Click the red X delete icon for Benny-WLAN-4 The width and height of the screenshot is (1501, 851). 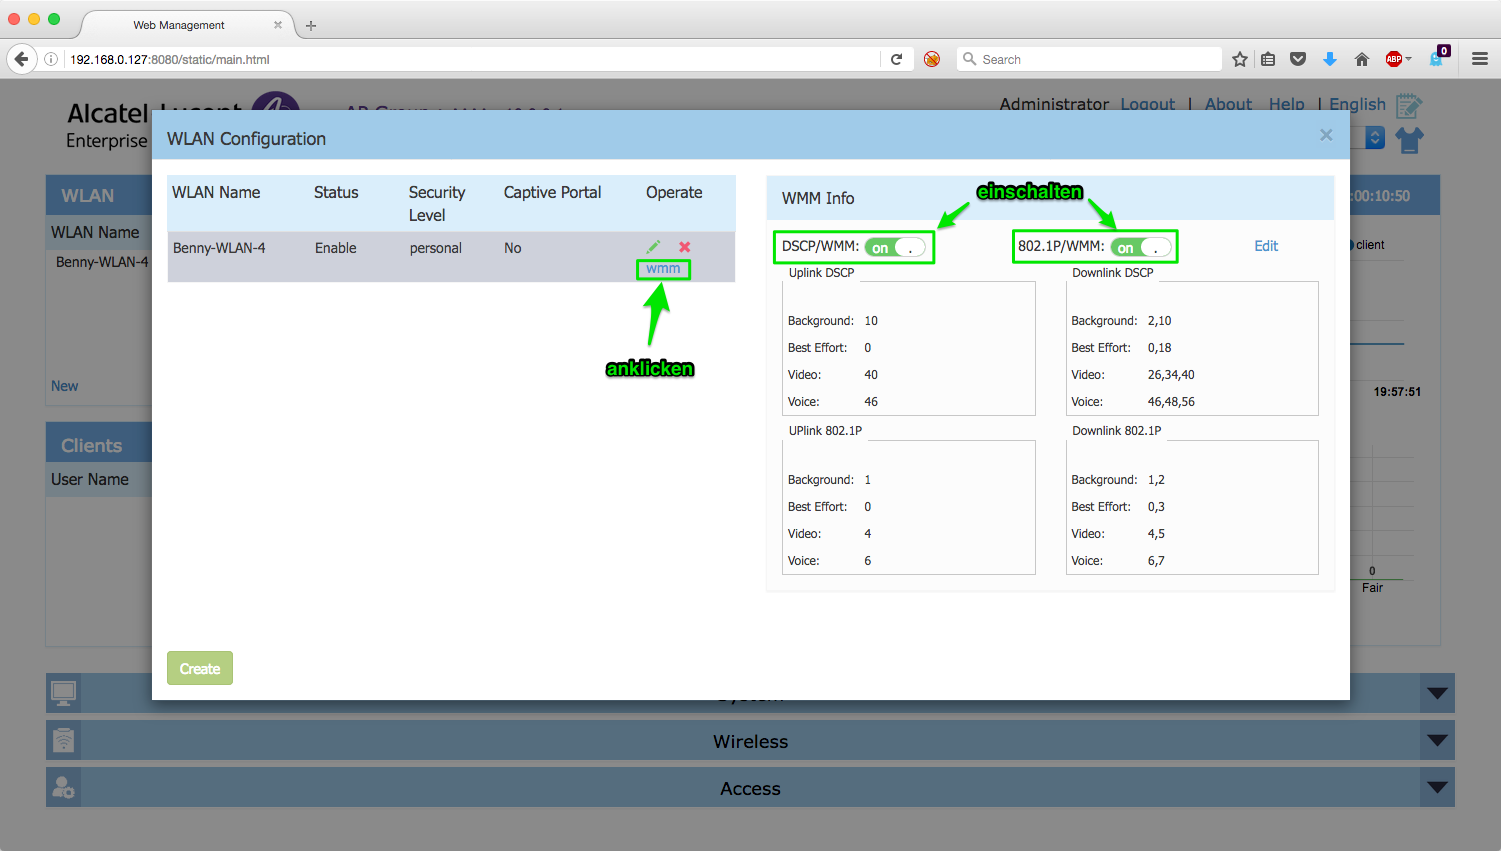685,247
